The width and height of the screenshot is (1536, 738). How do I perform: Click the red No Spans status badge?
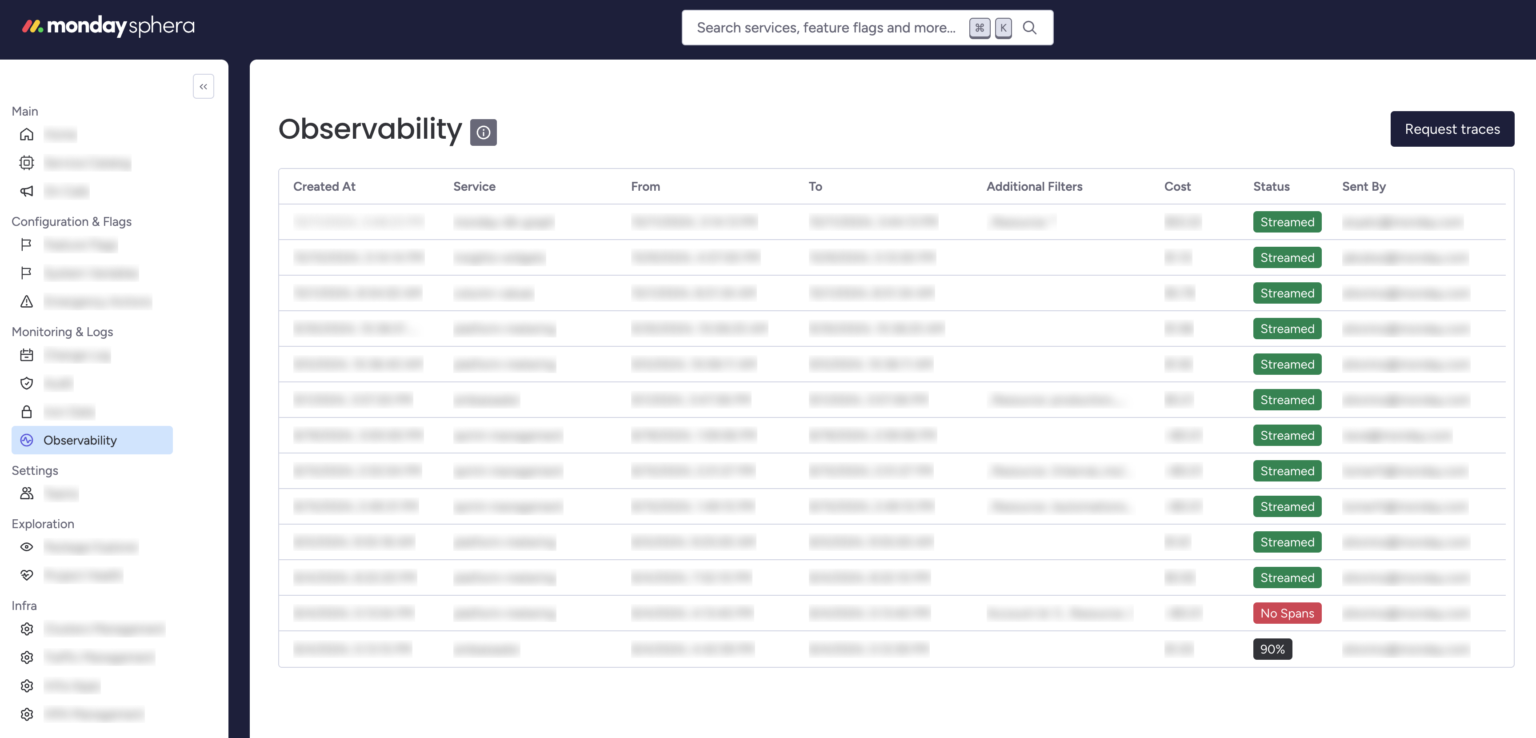point(1287,612)
